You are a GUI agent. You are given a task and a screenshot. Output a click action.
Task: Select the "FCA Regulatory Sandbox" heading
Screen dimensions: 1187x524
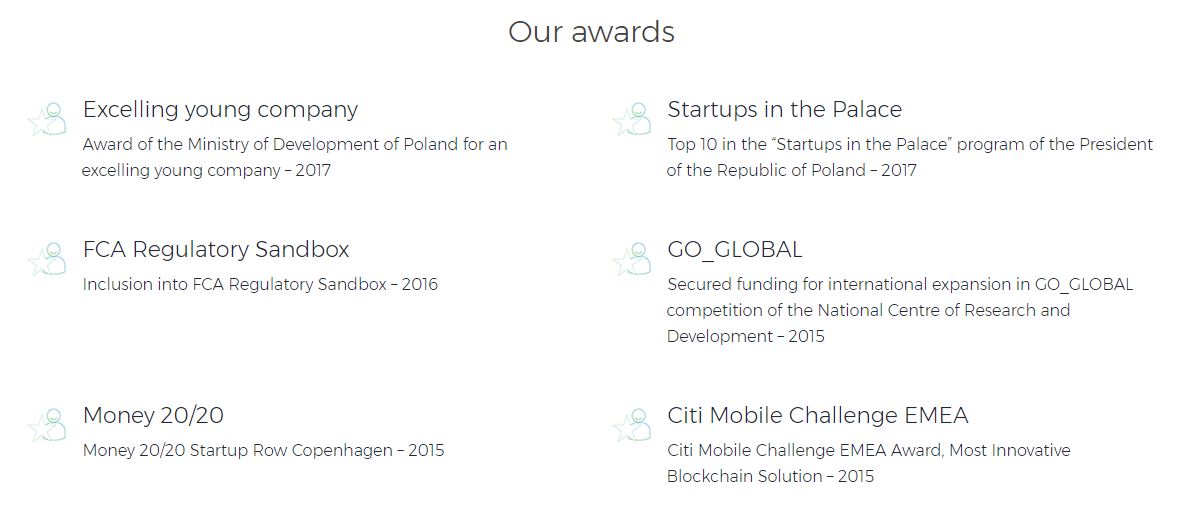pos(216,249)
